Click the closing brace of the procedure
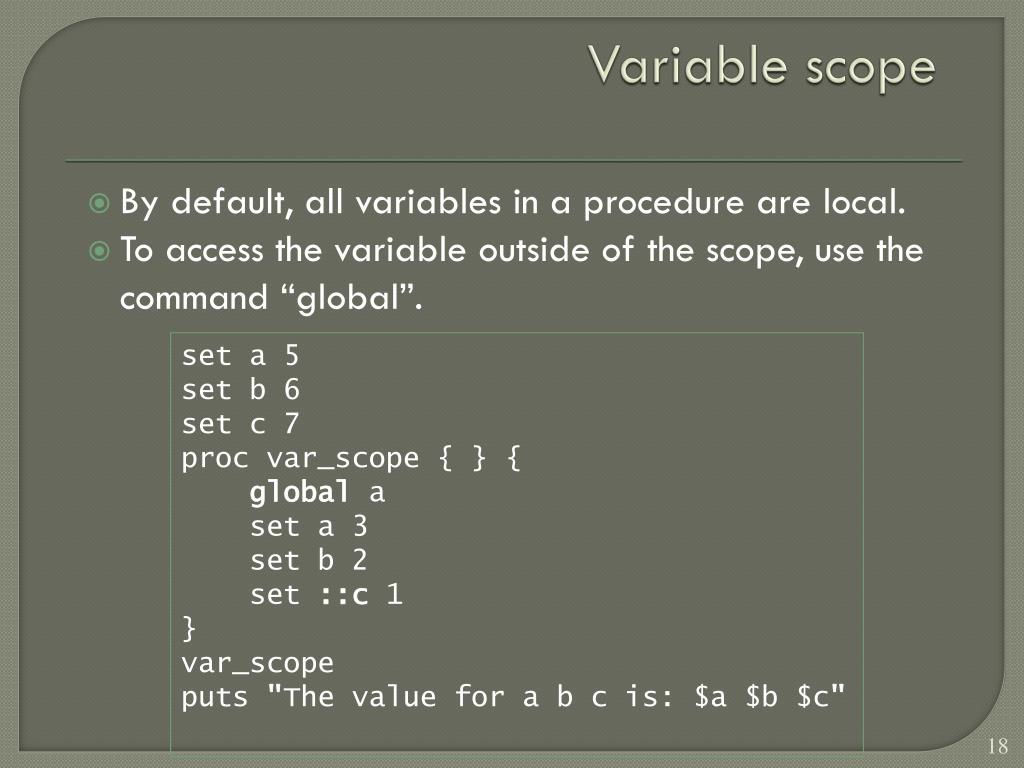This screenshot has height=768, width=1024. coord(189,628)
